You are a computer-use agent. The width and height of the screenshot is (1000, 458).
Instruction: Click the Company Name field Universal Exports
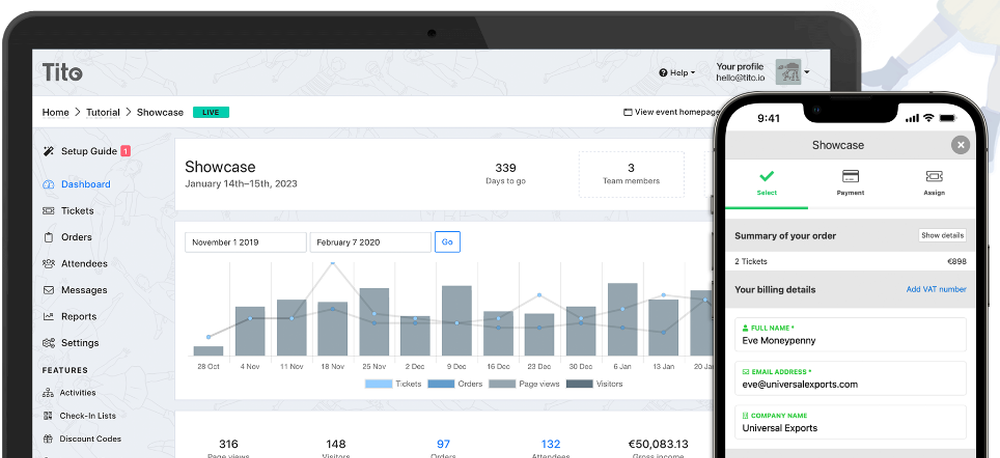click(x=850, y=422)
